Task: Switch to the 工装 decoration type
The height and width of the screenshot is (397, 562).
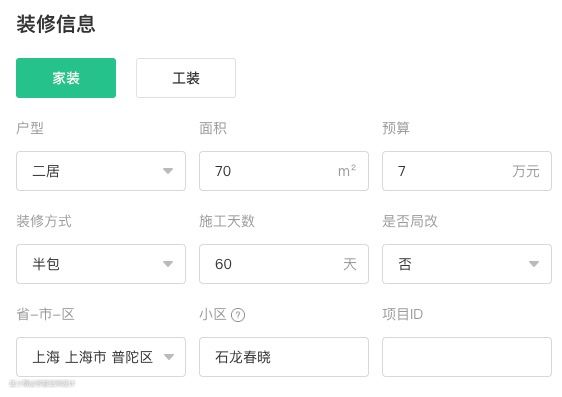Action: (x=186, y=78)
